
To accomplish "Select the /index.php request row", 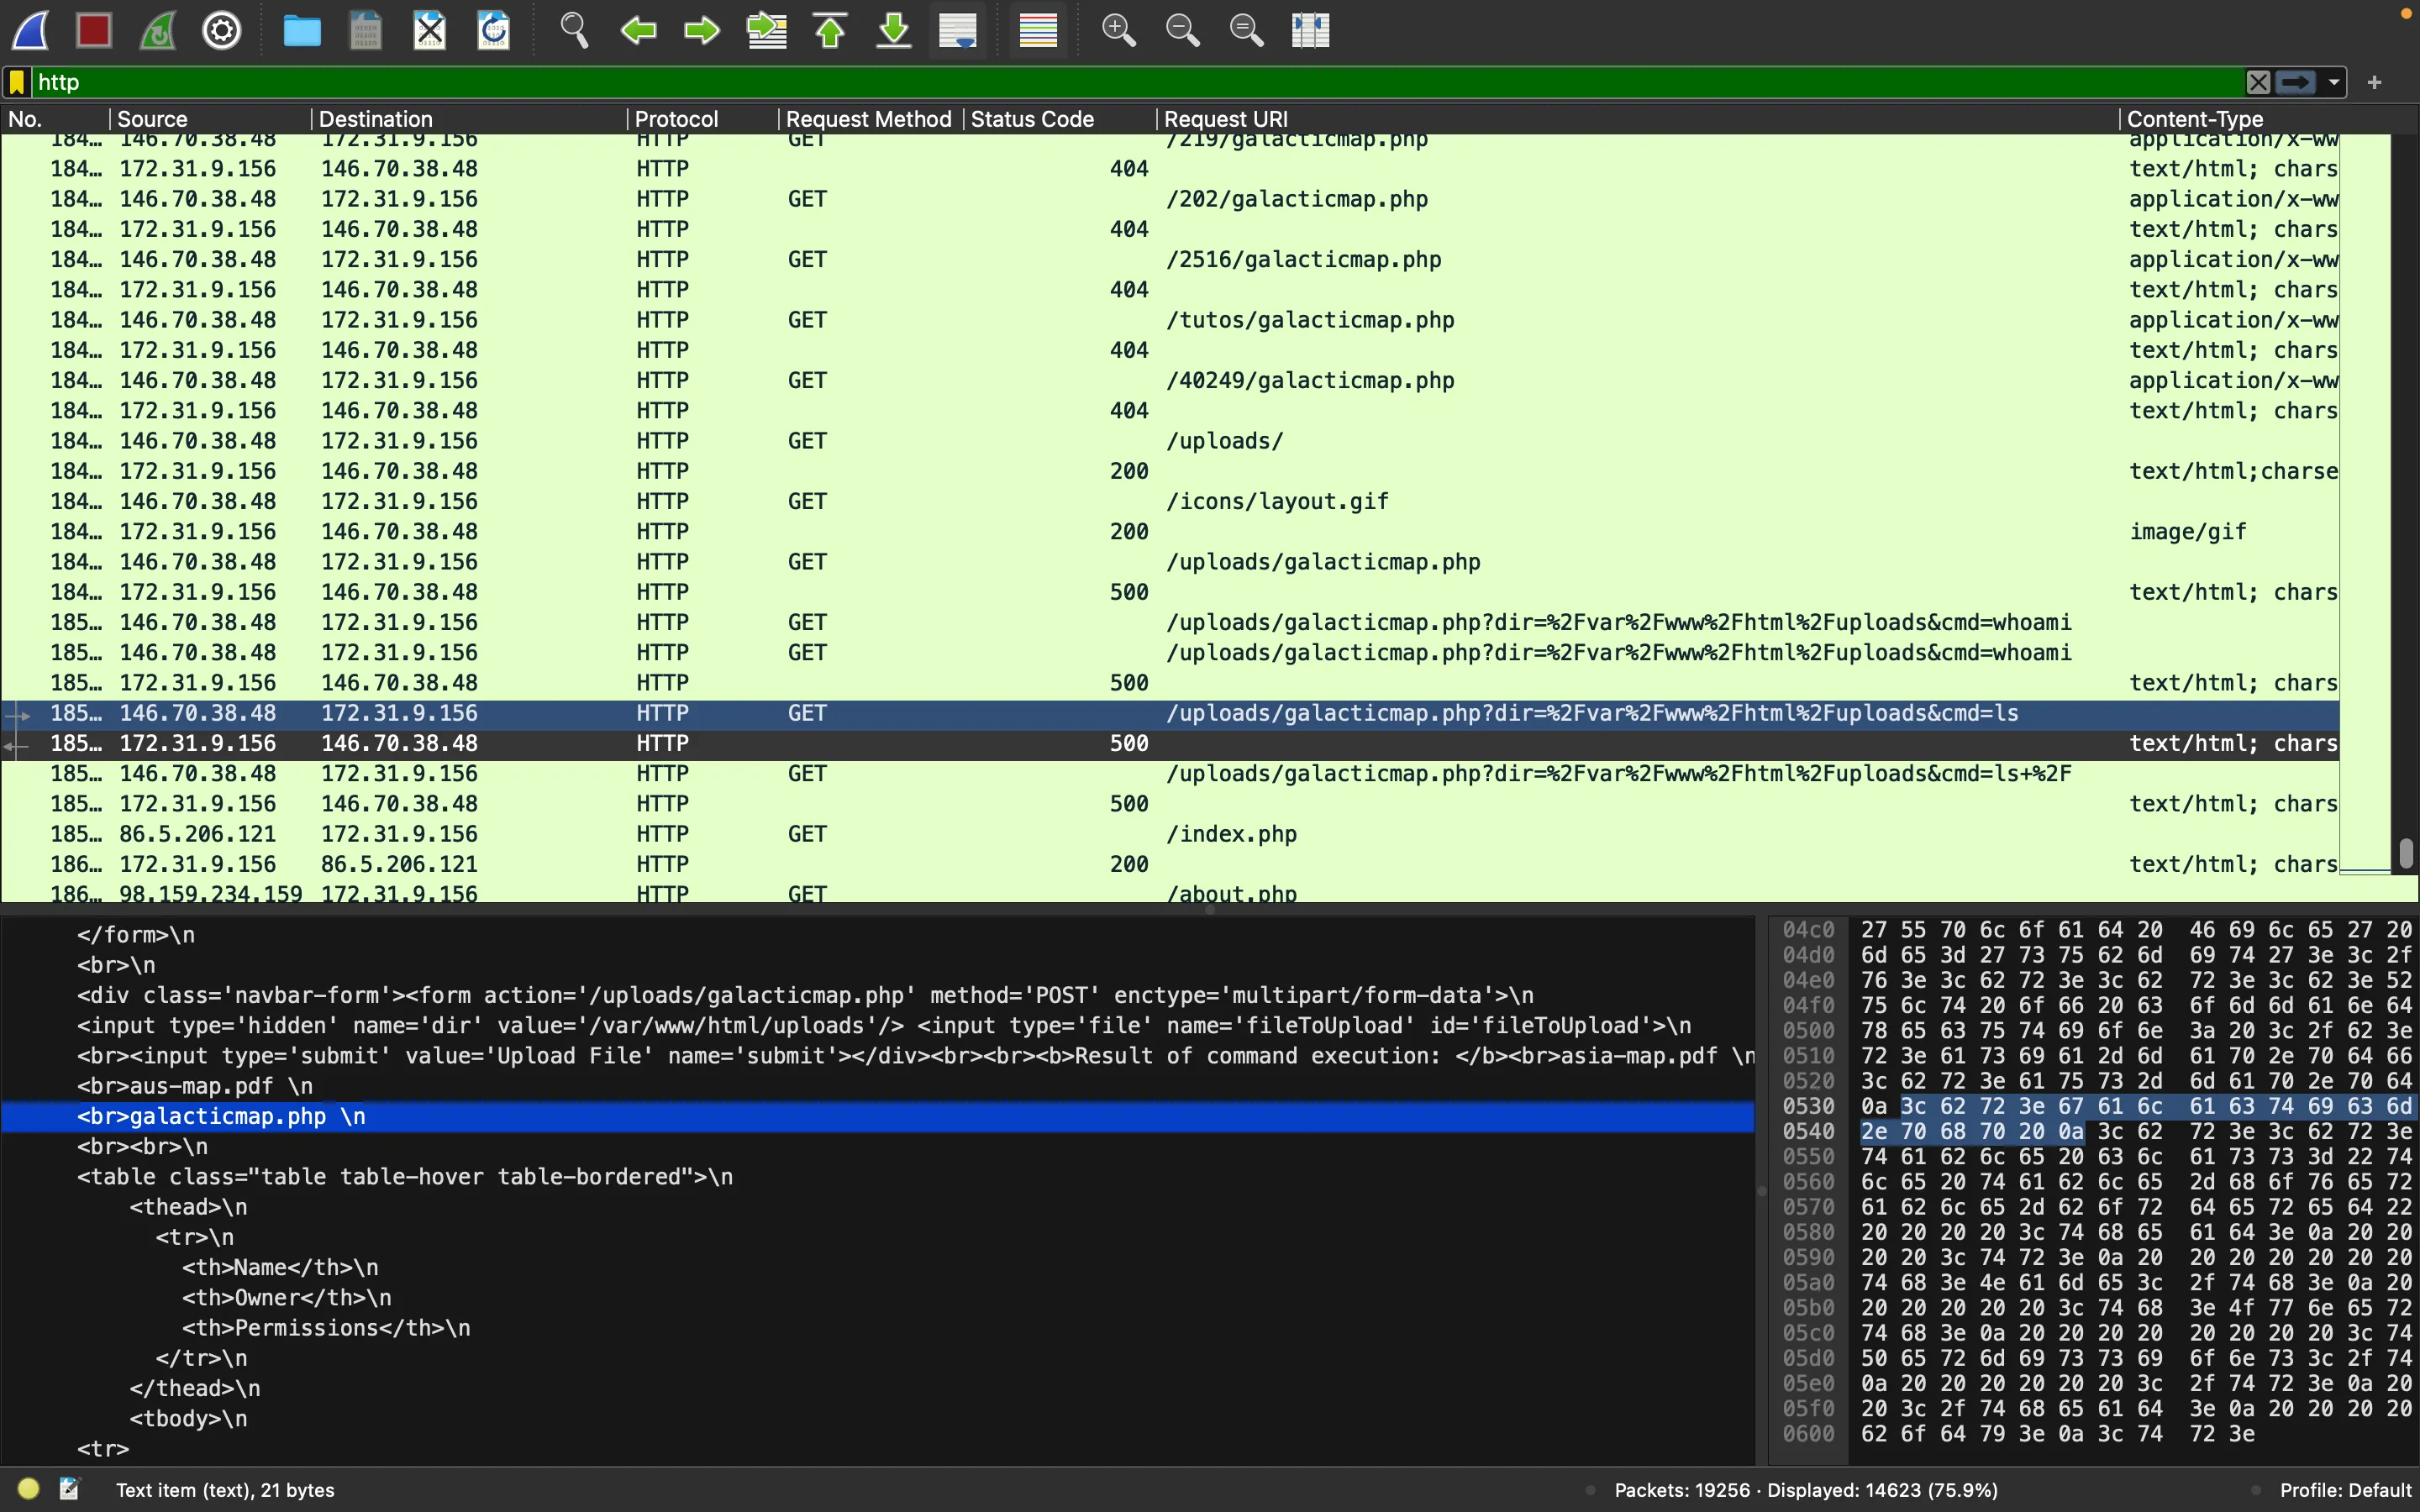I will pos(1170,834).
